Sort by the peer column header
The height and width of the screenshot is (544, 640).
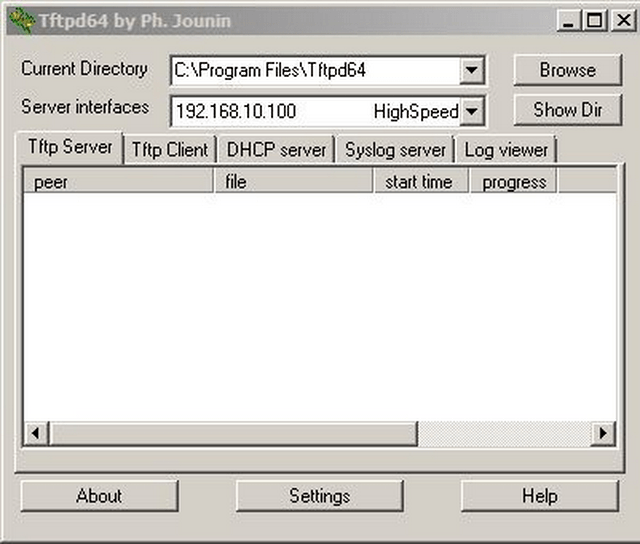118,181
